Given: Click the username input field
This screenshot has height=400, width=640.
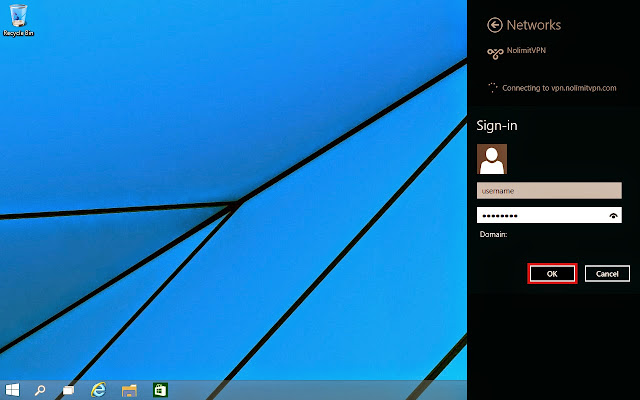Looking at the screenshot, I should point(549,191).
